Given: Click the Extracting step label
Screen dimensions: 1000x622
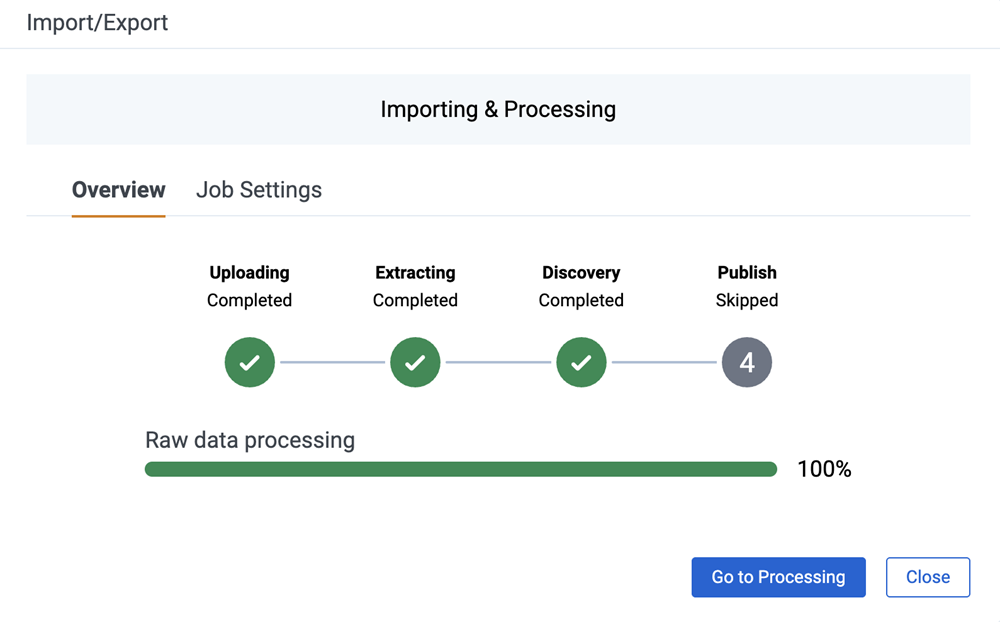Looking at the screenshot, I should click(415, 272).
